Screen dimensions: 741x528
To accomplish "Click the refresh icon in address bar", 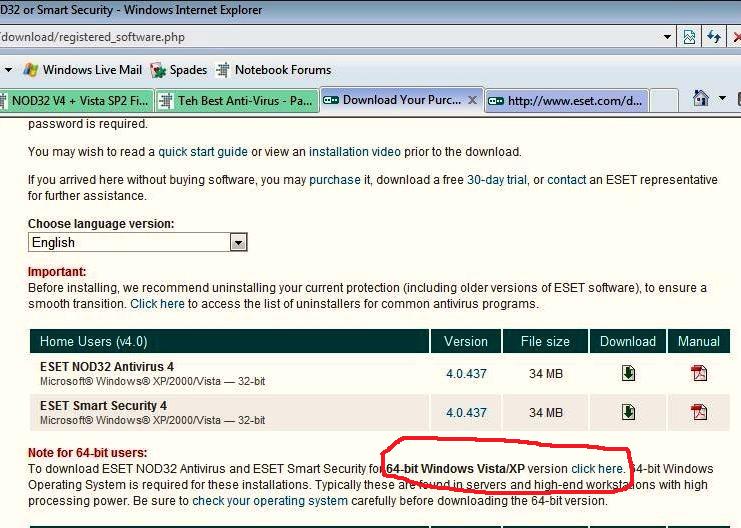I will click(714, 37).
